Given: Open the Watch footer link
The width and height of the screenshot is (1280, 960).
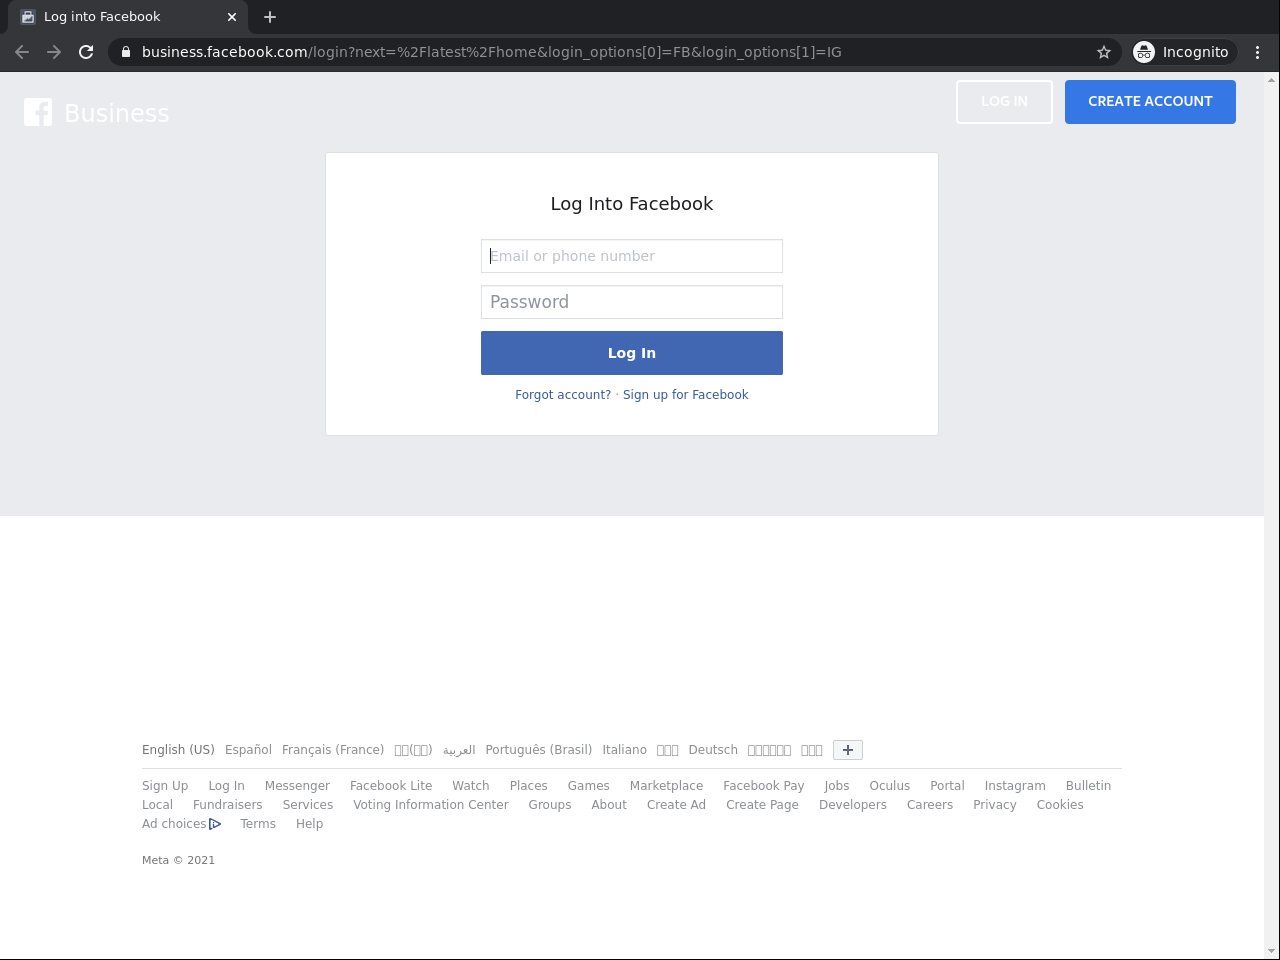Looking at the screenshot, I should tap(471, 786).
